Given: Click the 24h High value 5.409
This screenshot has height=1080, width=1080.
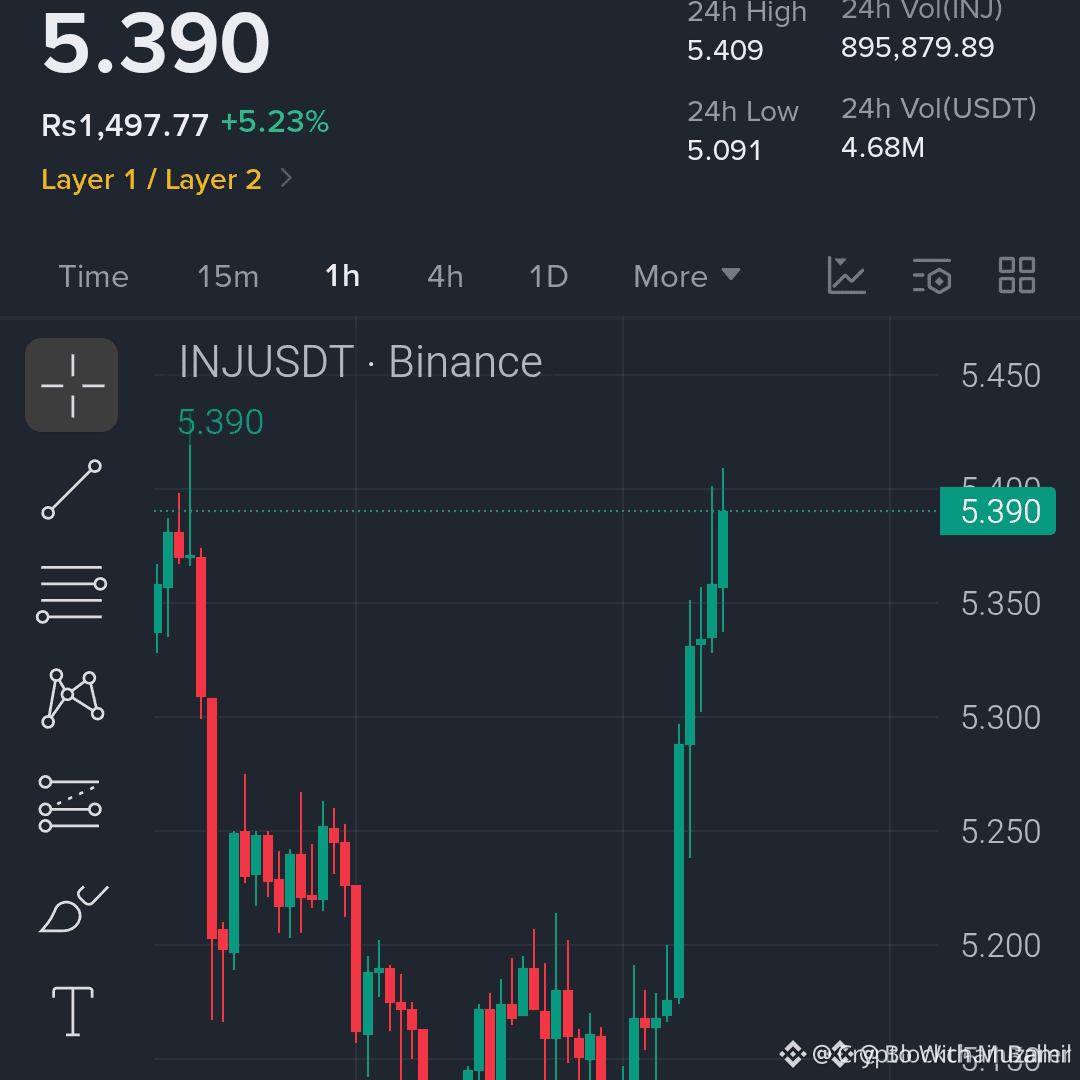Looking at the screenshot, I should coord(725,50).
